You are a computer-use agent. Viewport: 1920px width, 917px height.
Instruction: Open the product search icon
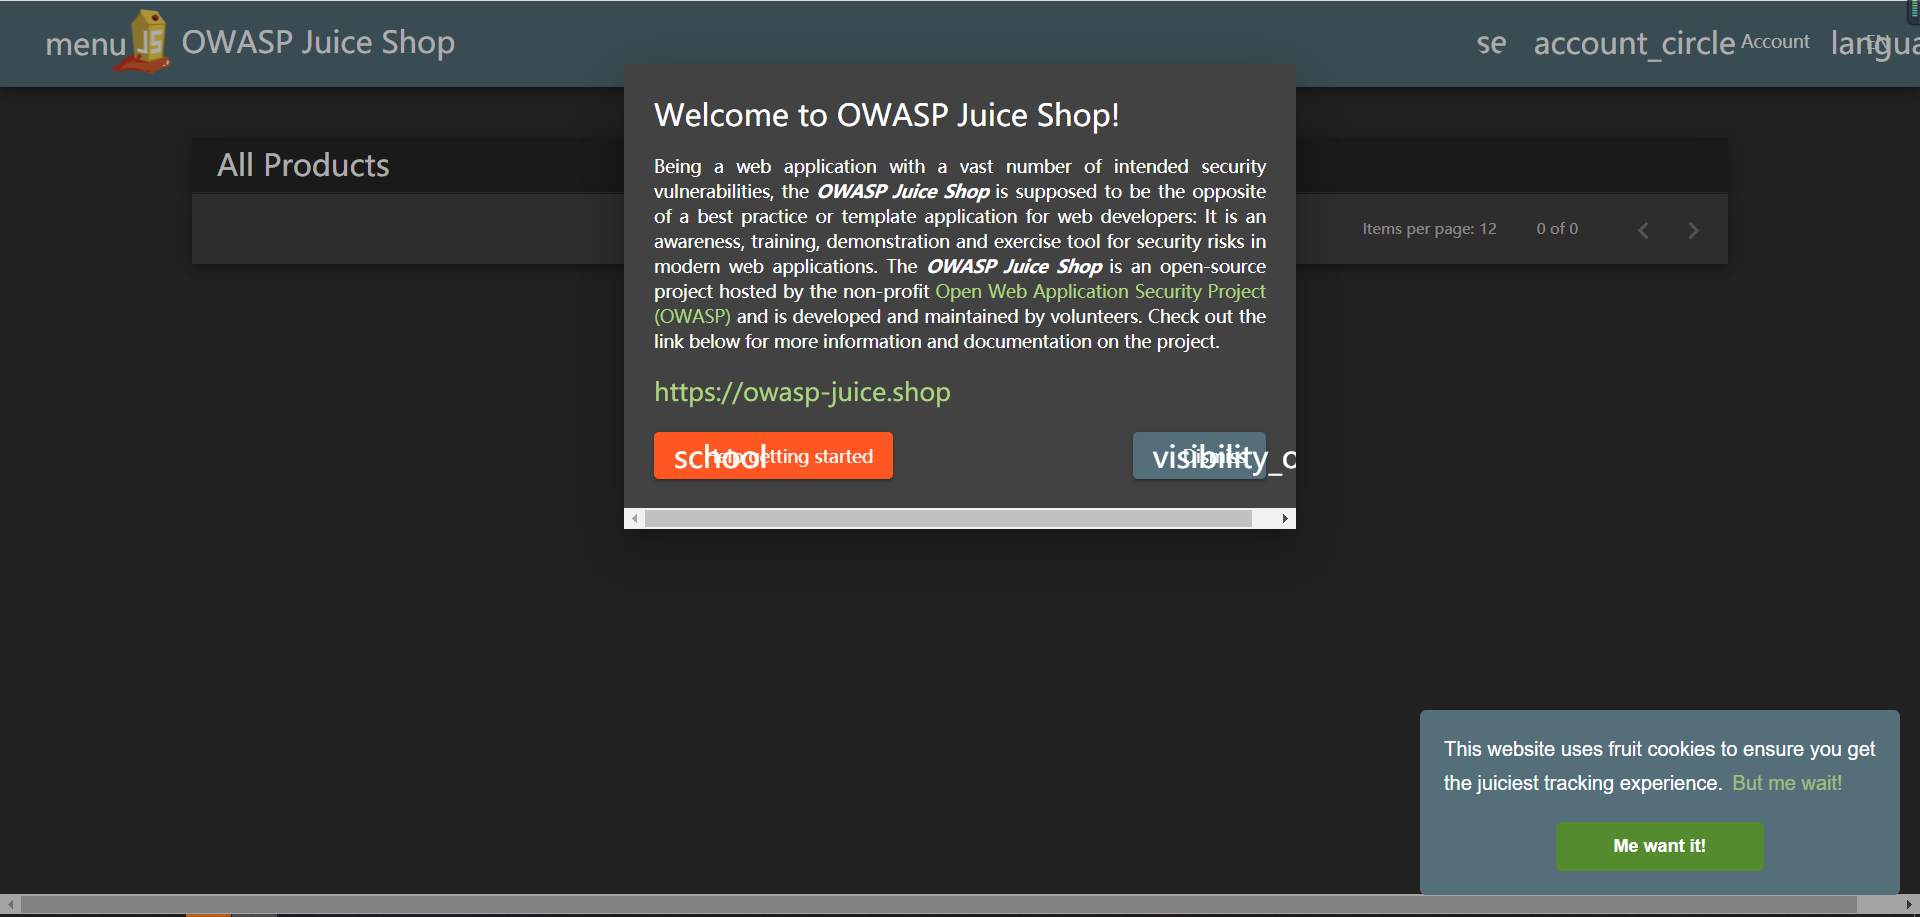pyautogui.click(x=1491, y=43)
